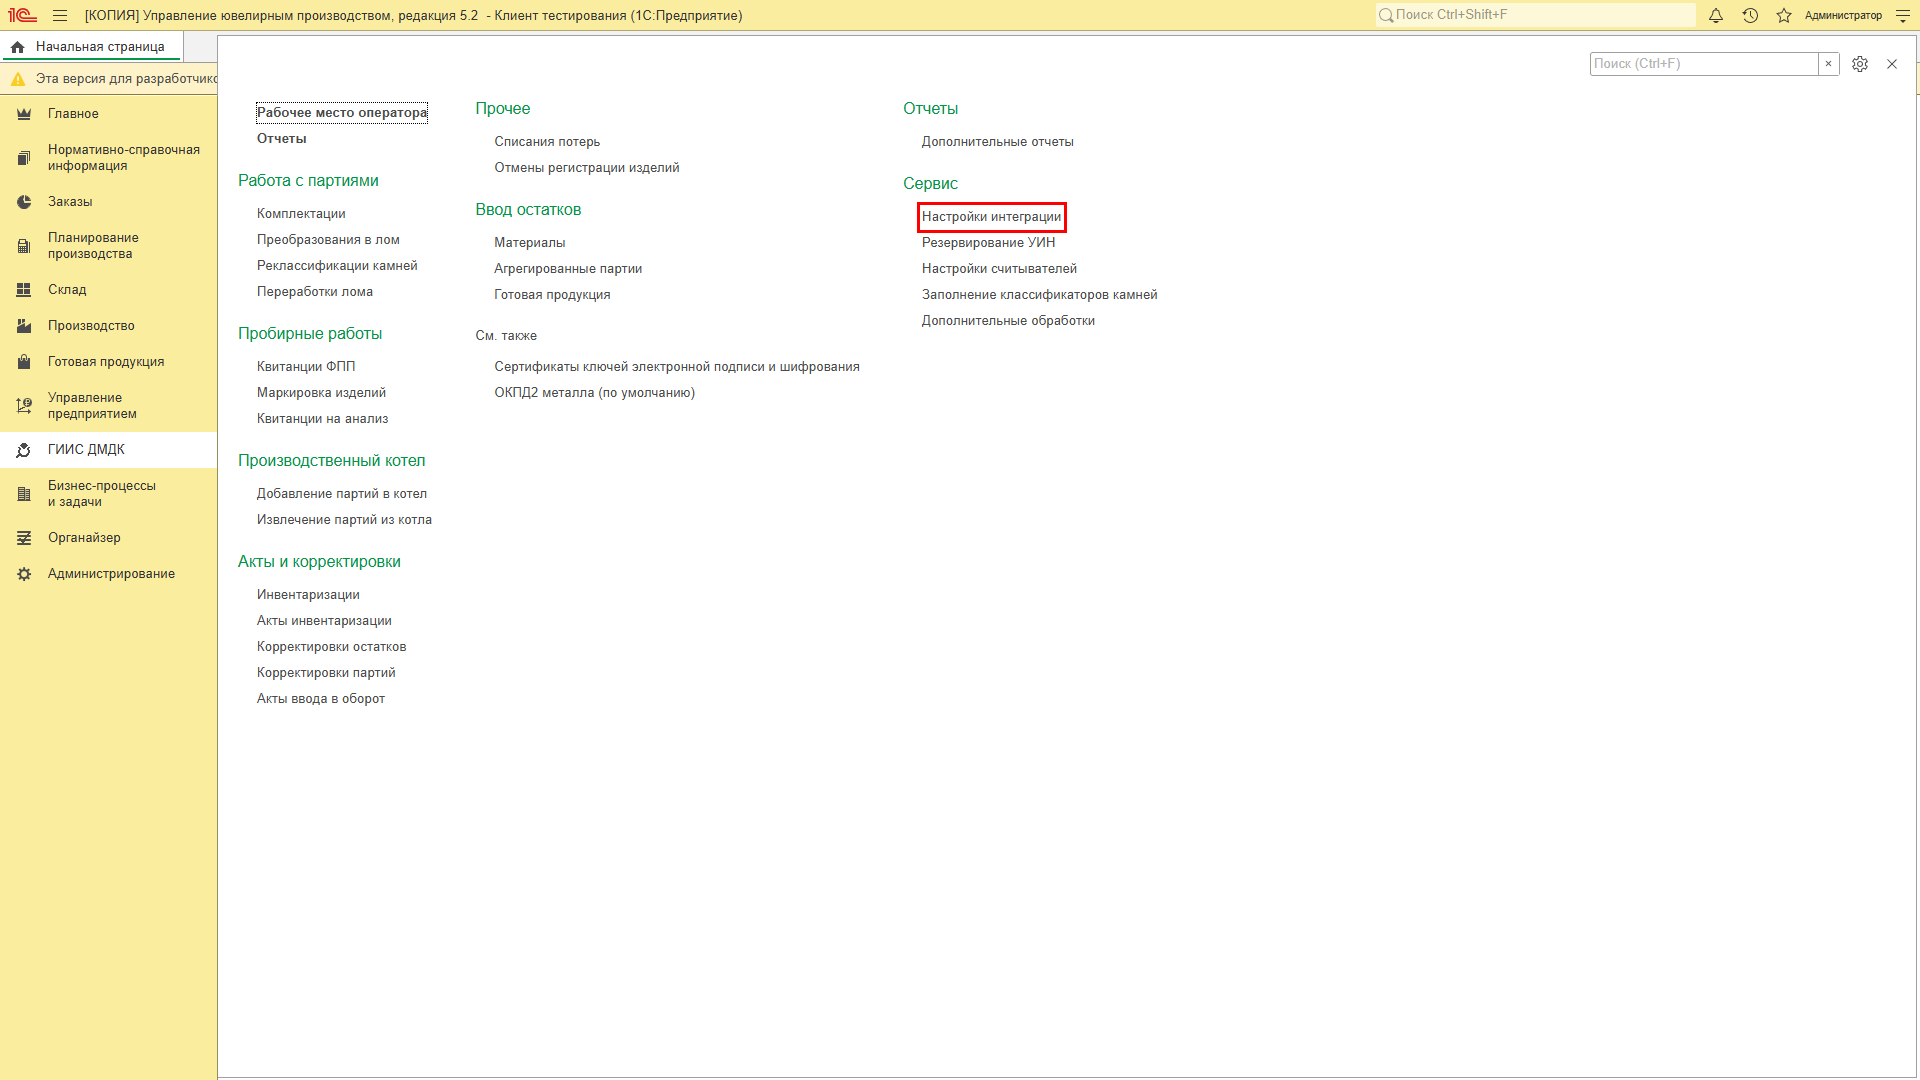Open Добавление партий в котел
Screen dimensions: 1920x1080
coord(342,494)
